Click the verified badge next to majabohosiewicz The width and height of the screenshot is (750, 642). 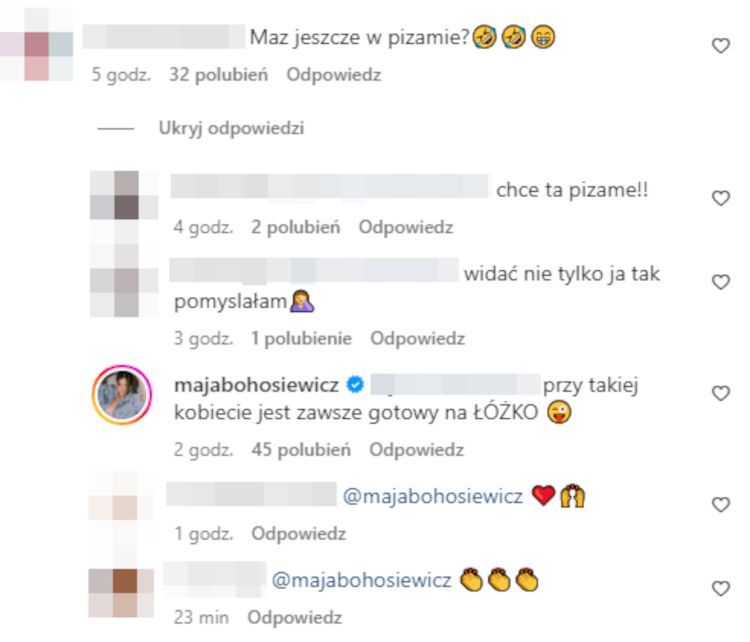pyautogui.click(x=355, y=385)
